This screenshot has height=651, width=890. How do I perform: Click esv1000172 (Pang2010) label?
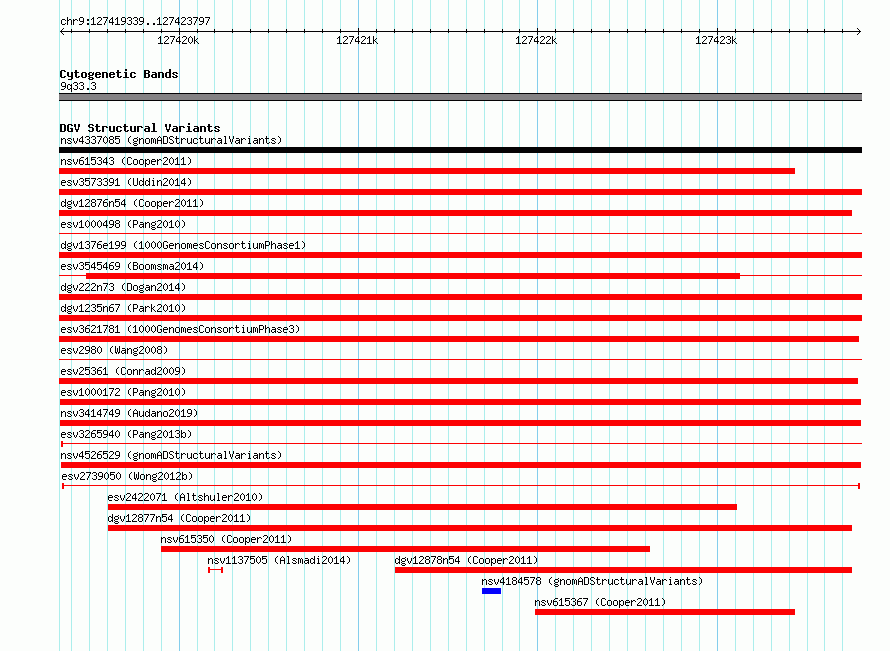click(123, 392)
